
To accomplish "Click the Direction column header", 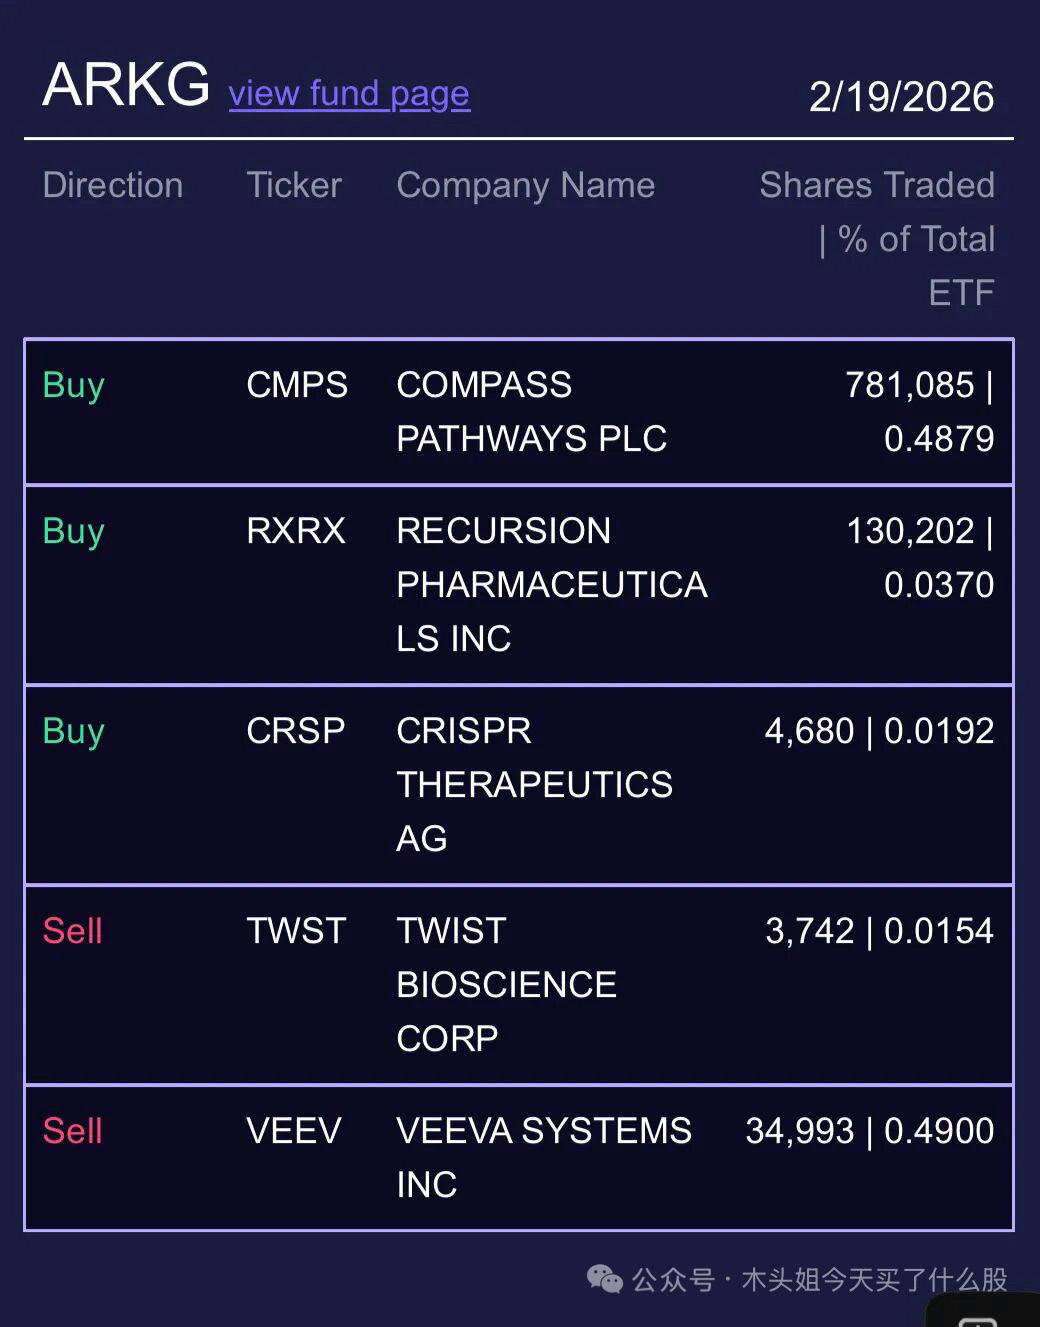I will coord(113,185).
